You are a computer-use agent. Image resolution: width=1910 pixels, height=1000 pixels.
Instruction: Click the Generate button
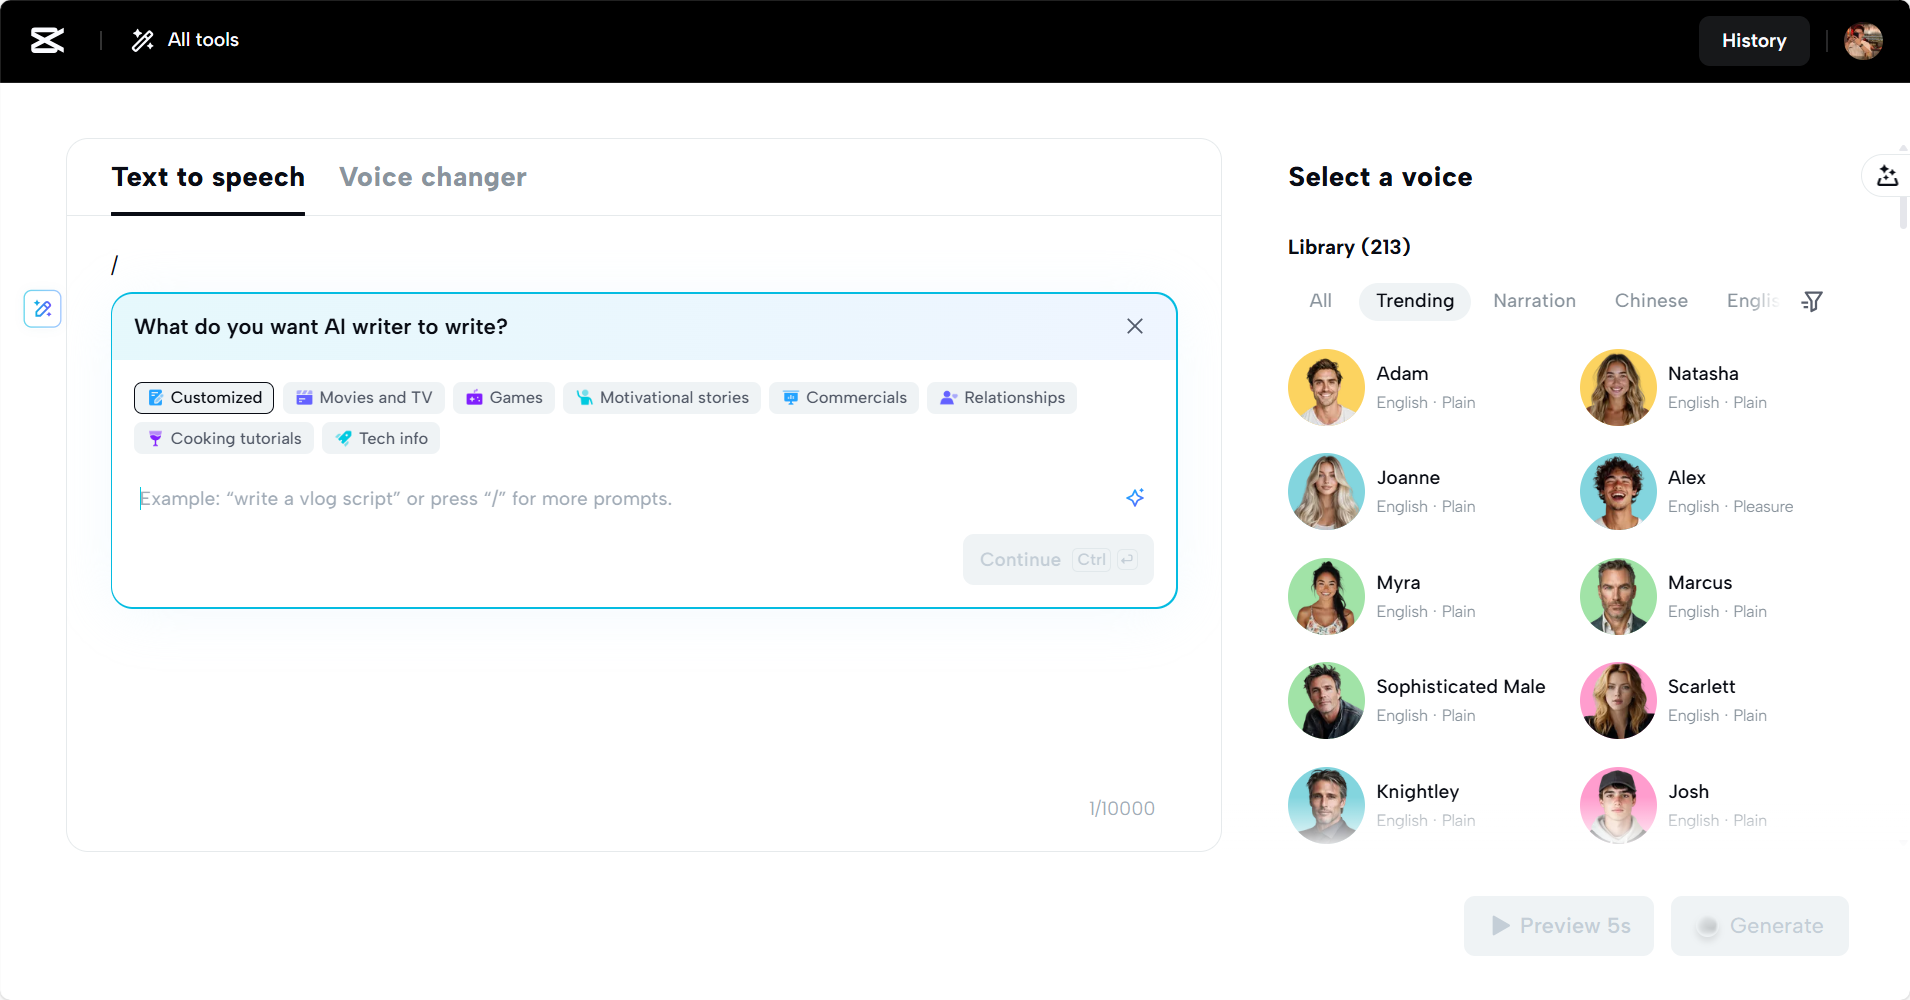pyautogui.click(x=1760, y=926)
